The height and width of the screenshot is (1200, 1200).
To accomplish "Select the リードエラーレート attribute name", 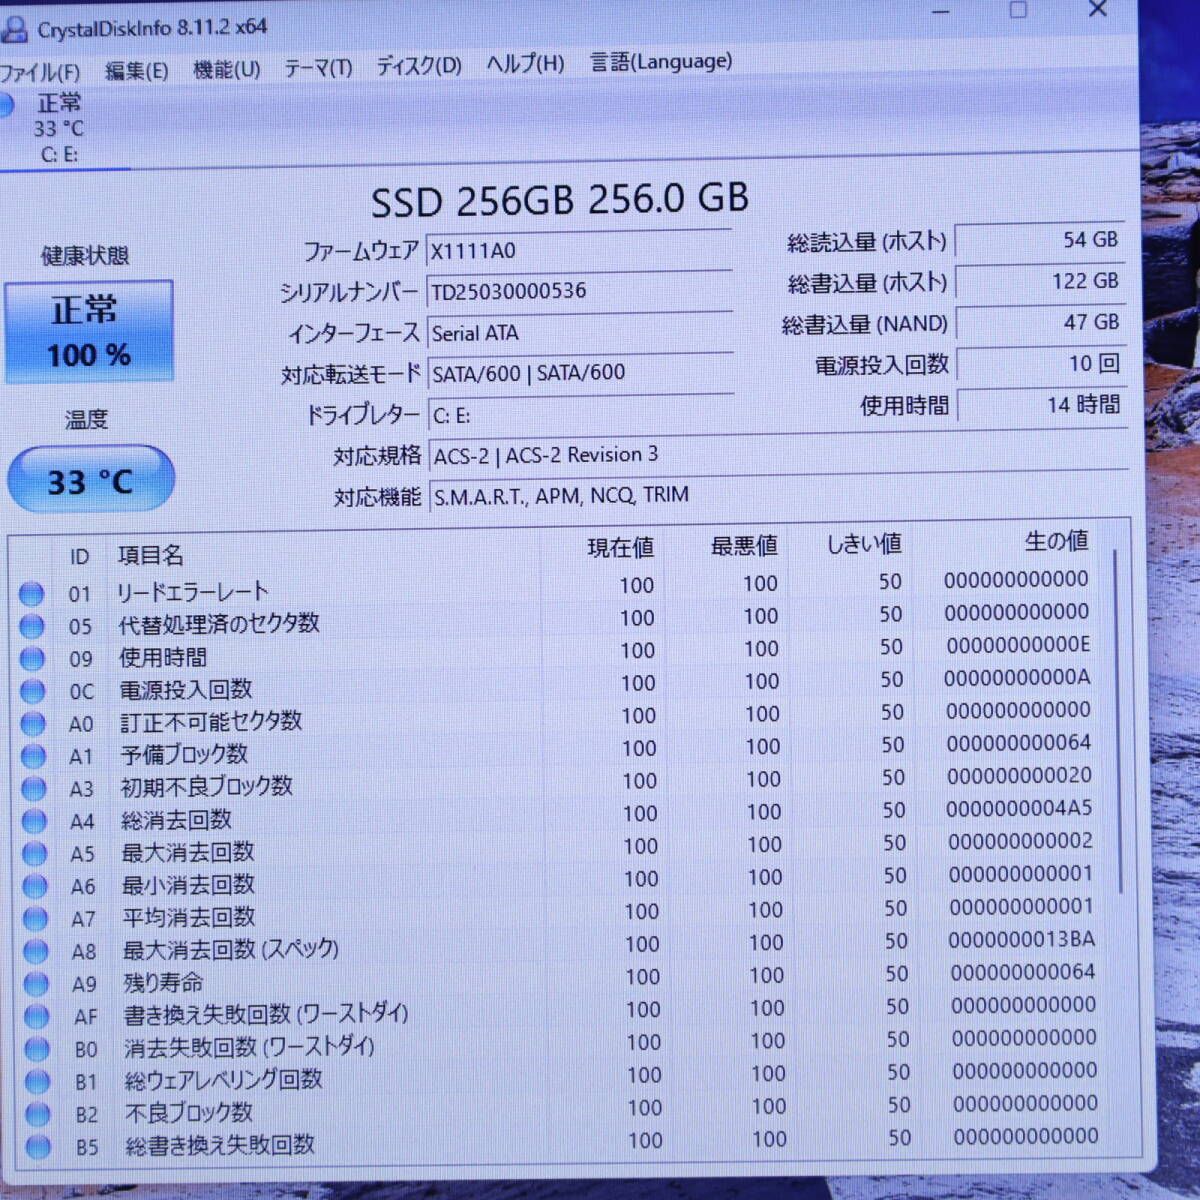I will coord(192,592).
